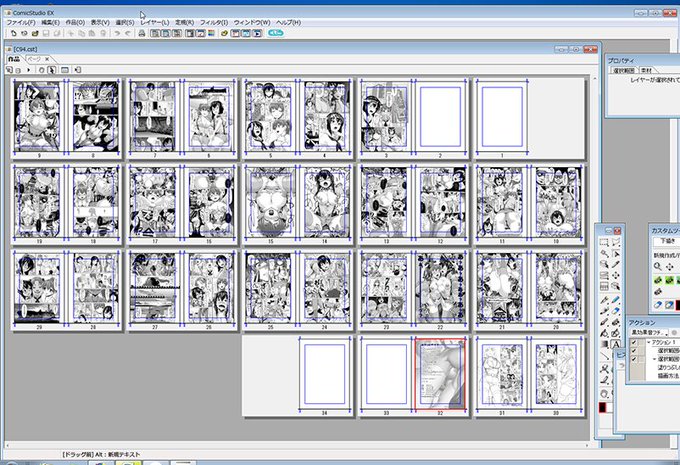Toggle checkbox beside アクション 1
This screenshot has height=465, width=680.
[x=634, y=343]
